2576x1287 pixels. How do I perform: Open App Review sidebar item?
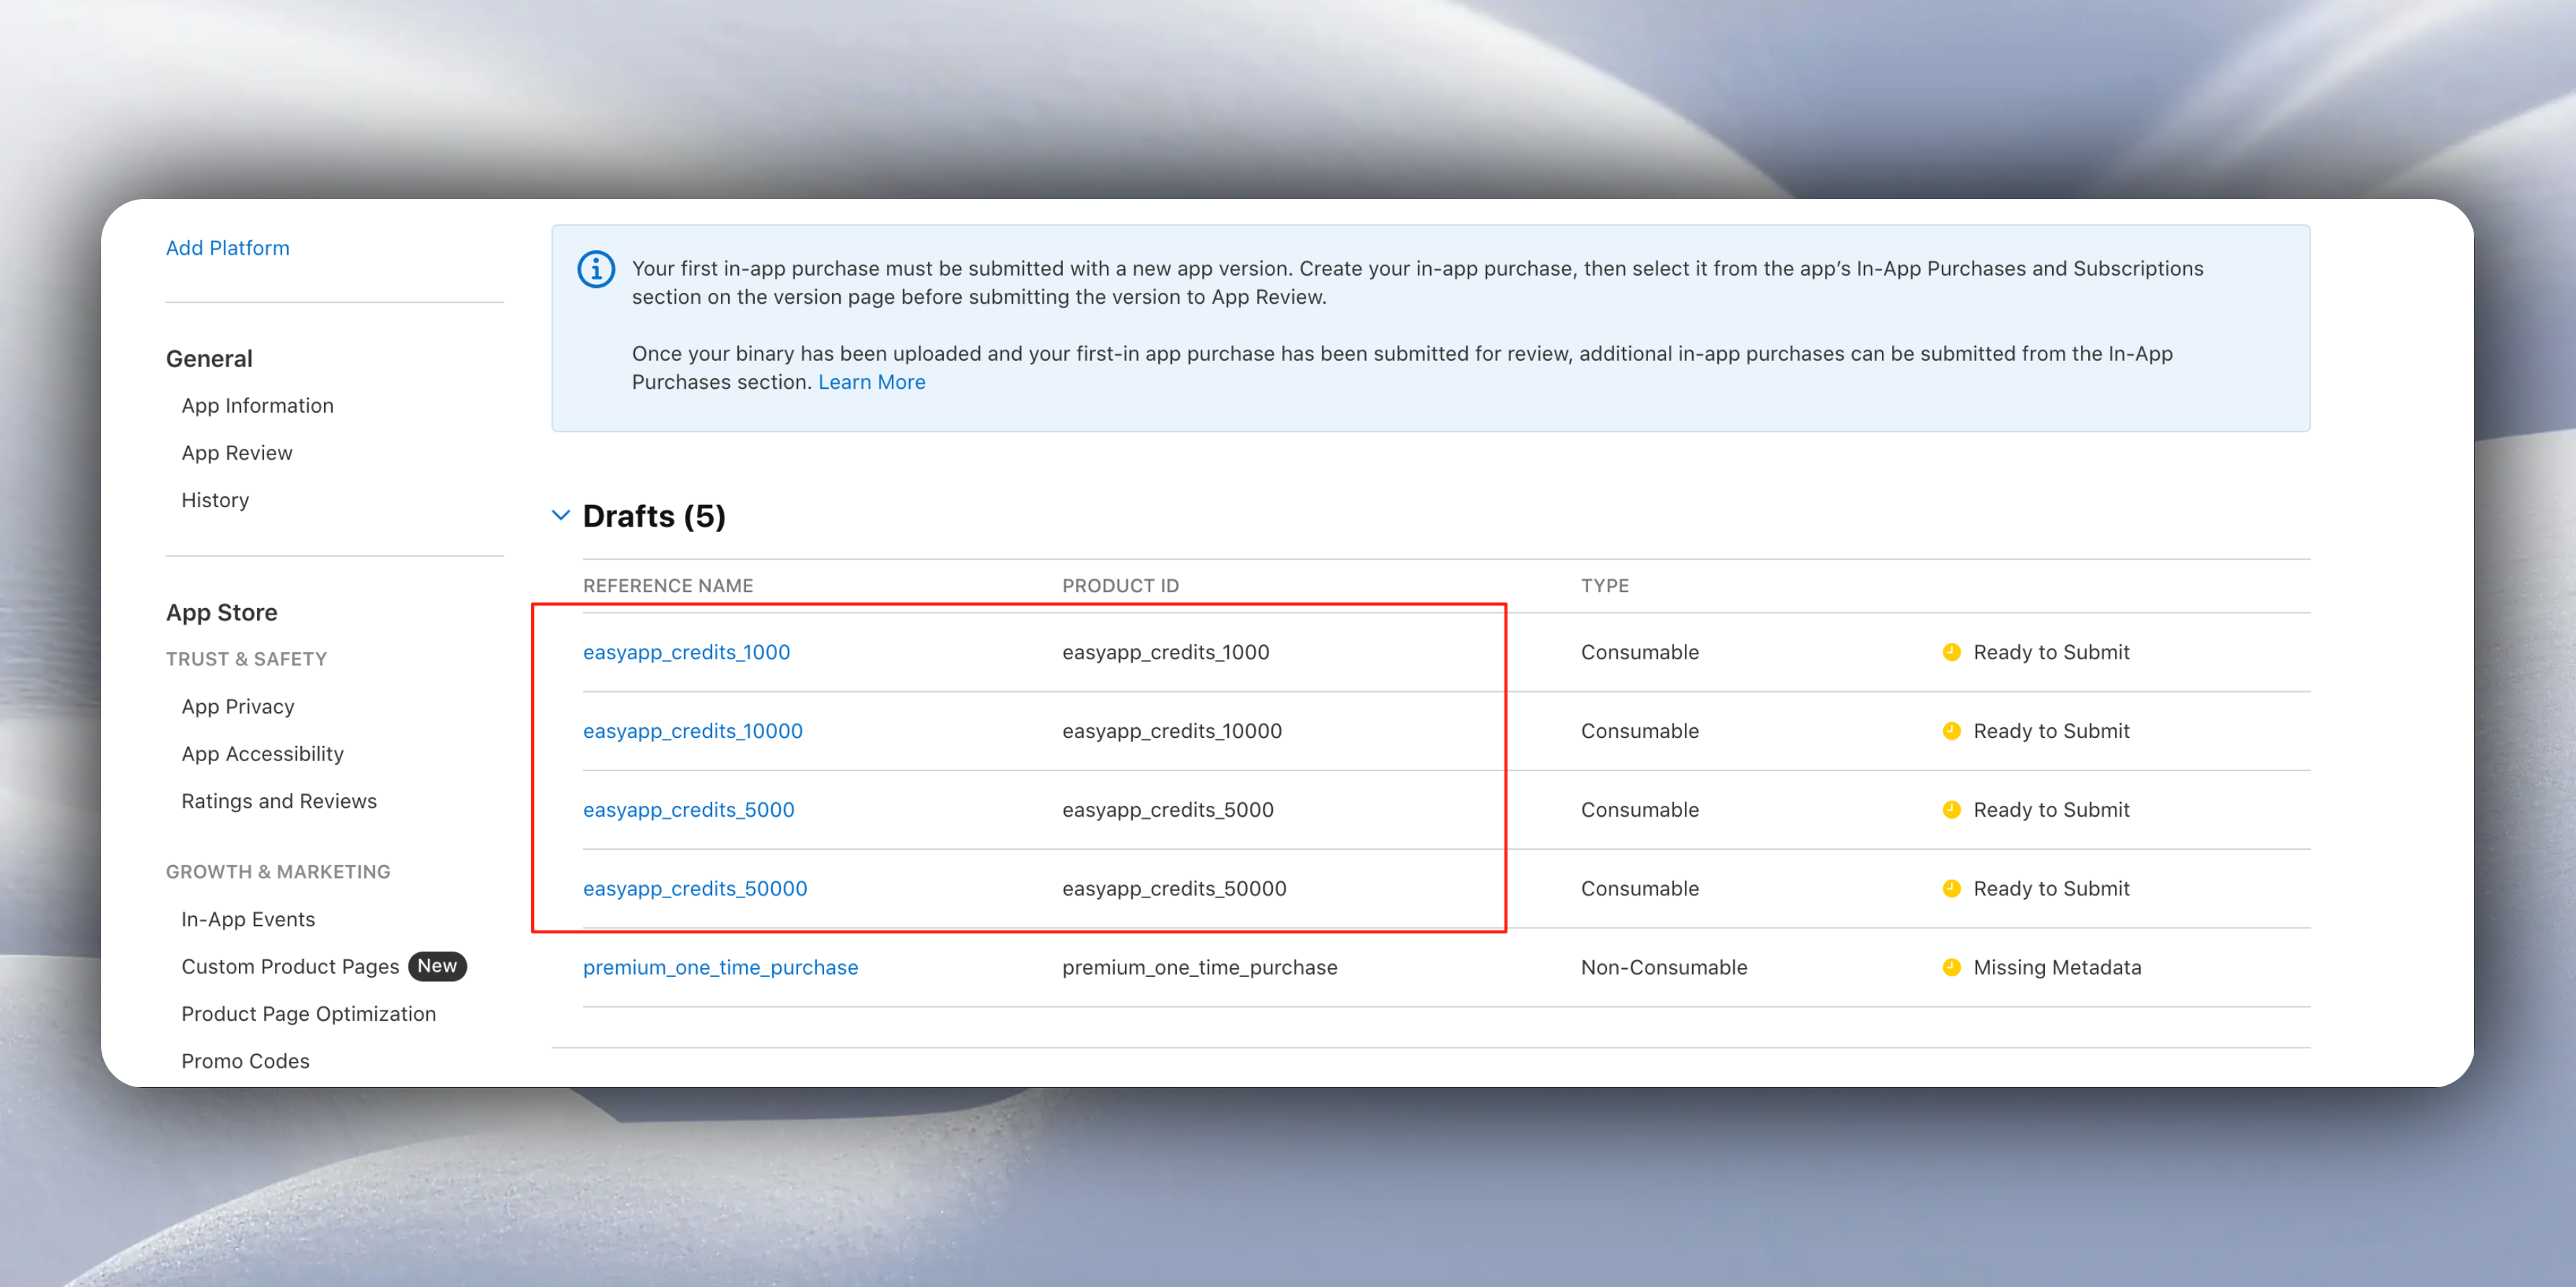click(x=237, y=453)
